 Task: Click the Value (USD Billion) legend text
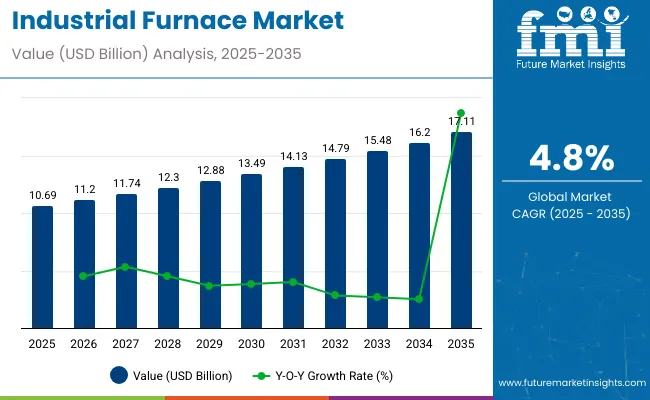tap(182, 376)
